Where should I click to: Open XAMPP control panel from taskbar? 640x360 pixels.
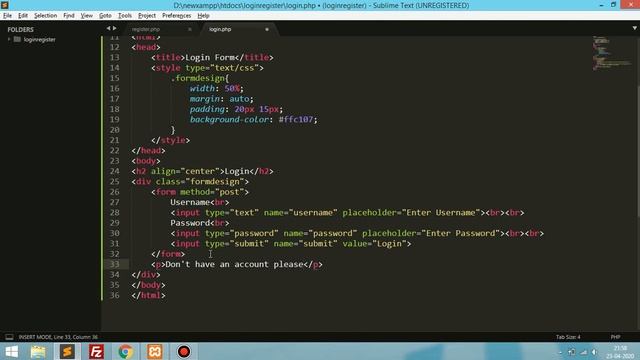coord(155,351)
